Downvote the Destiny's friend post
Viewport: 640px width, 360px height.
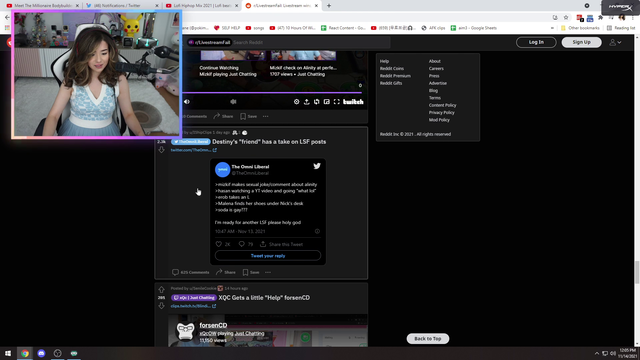tap(162, 150)
